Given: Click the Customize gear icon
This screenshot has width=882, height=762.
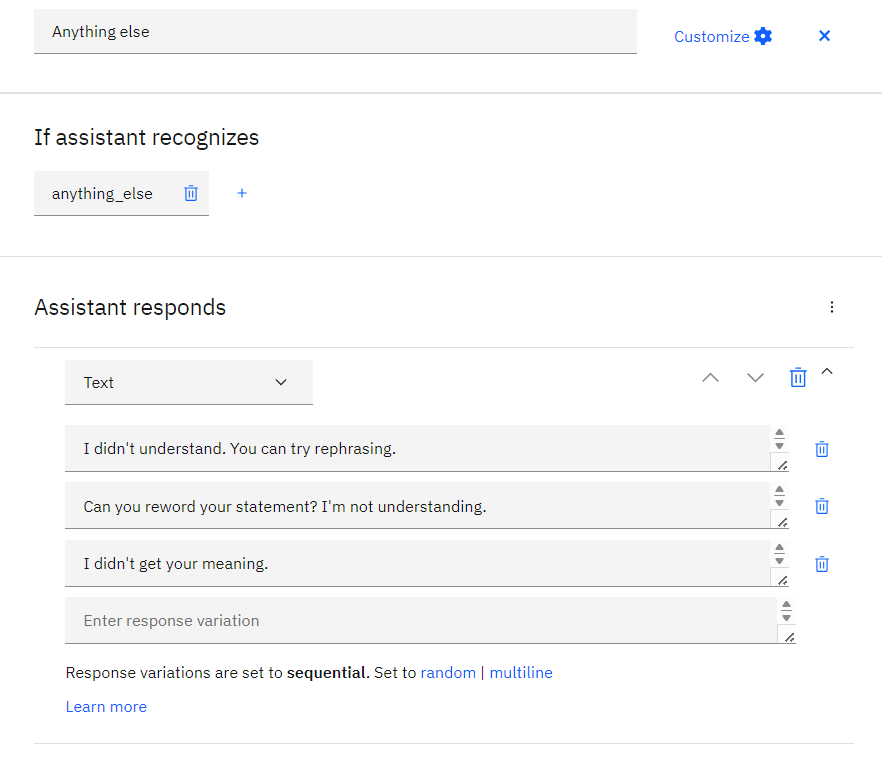Looking at the screenshot, I should point(763,36).
